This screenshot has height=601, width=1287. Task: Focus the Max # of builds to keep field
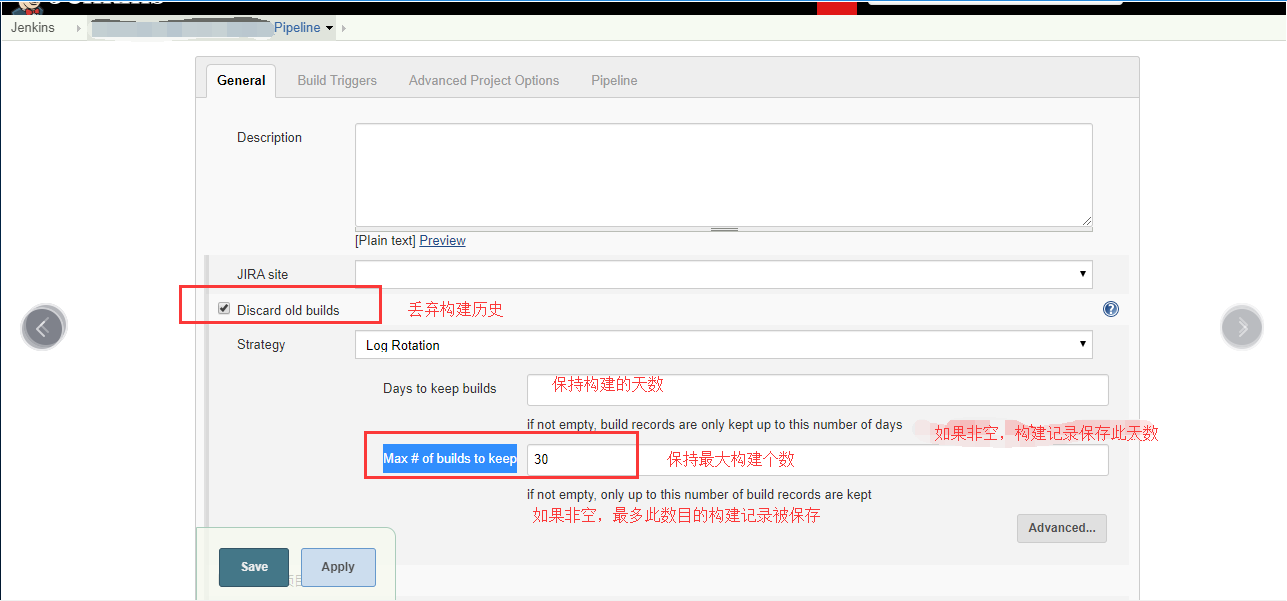click(818, 460)
